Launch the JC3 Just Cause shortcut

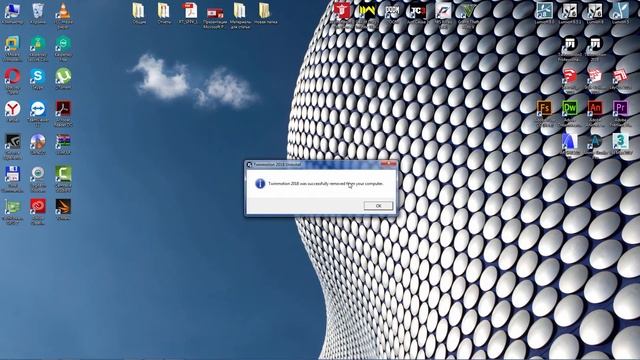click(417, 13)
